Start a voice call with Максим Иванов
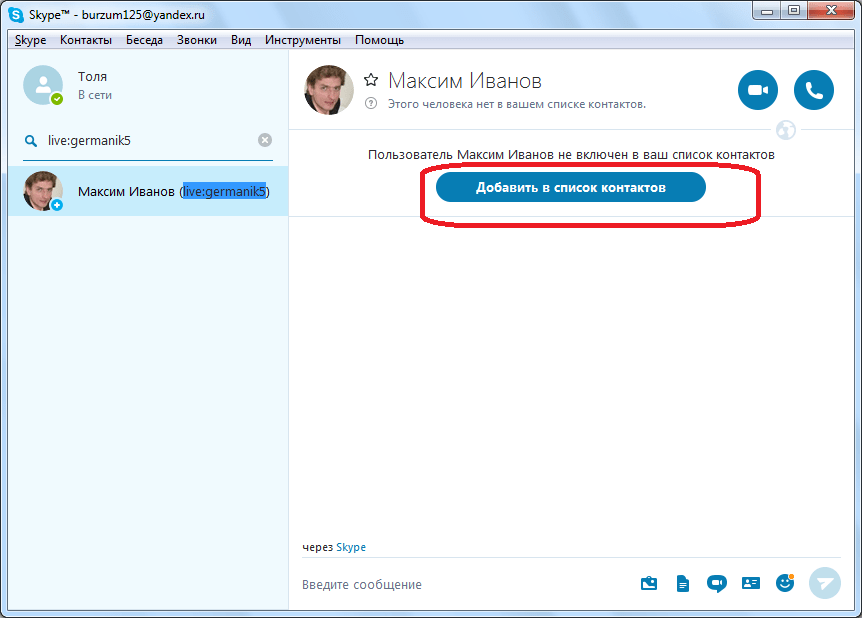This screenshot has width=862, height=618. pyautogui.click(x=814, y=90)
